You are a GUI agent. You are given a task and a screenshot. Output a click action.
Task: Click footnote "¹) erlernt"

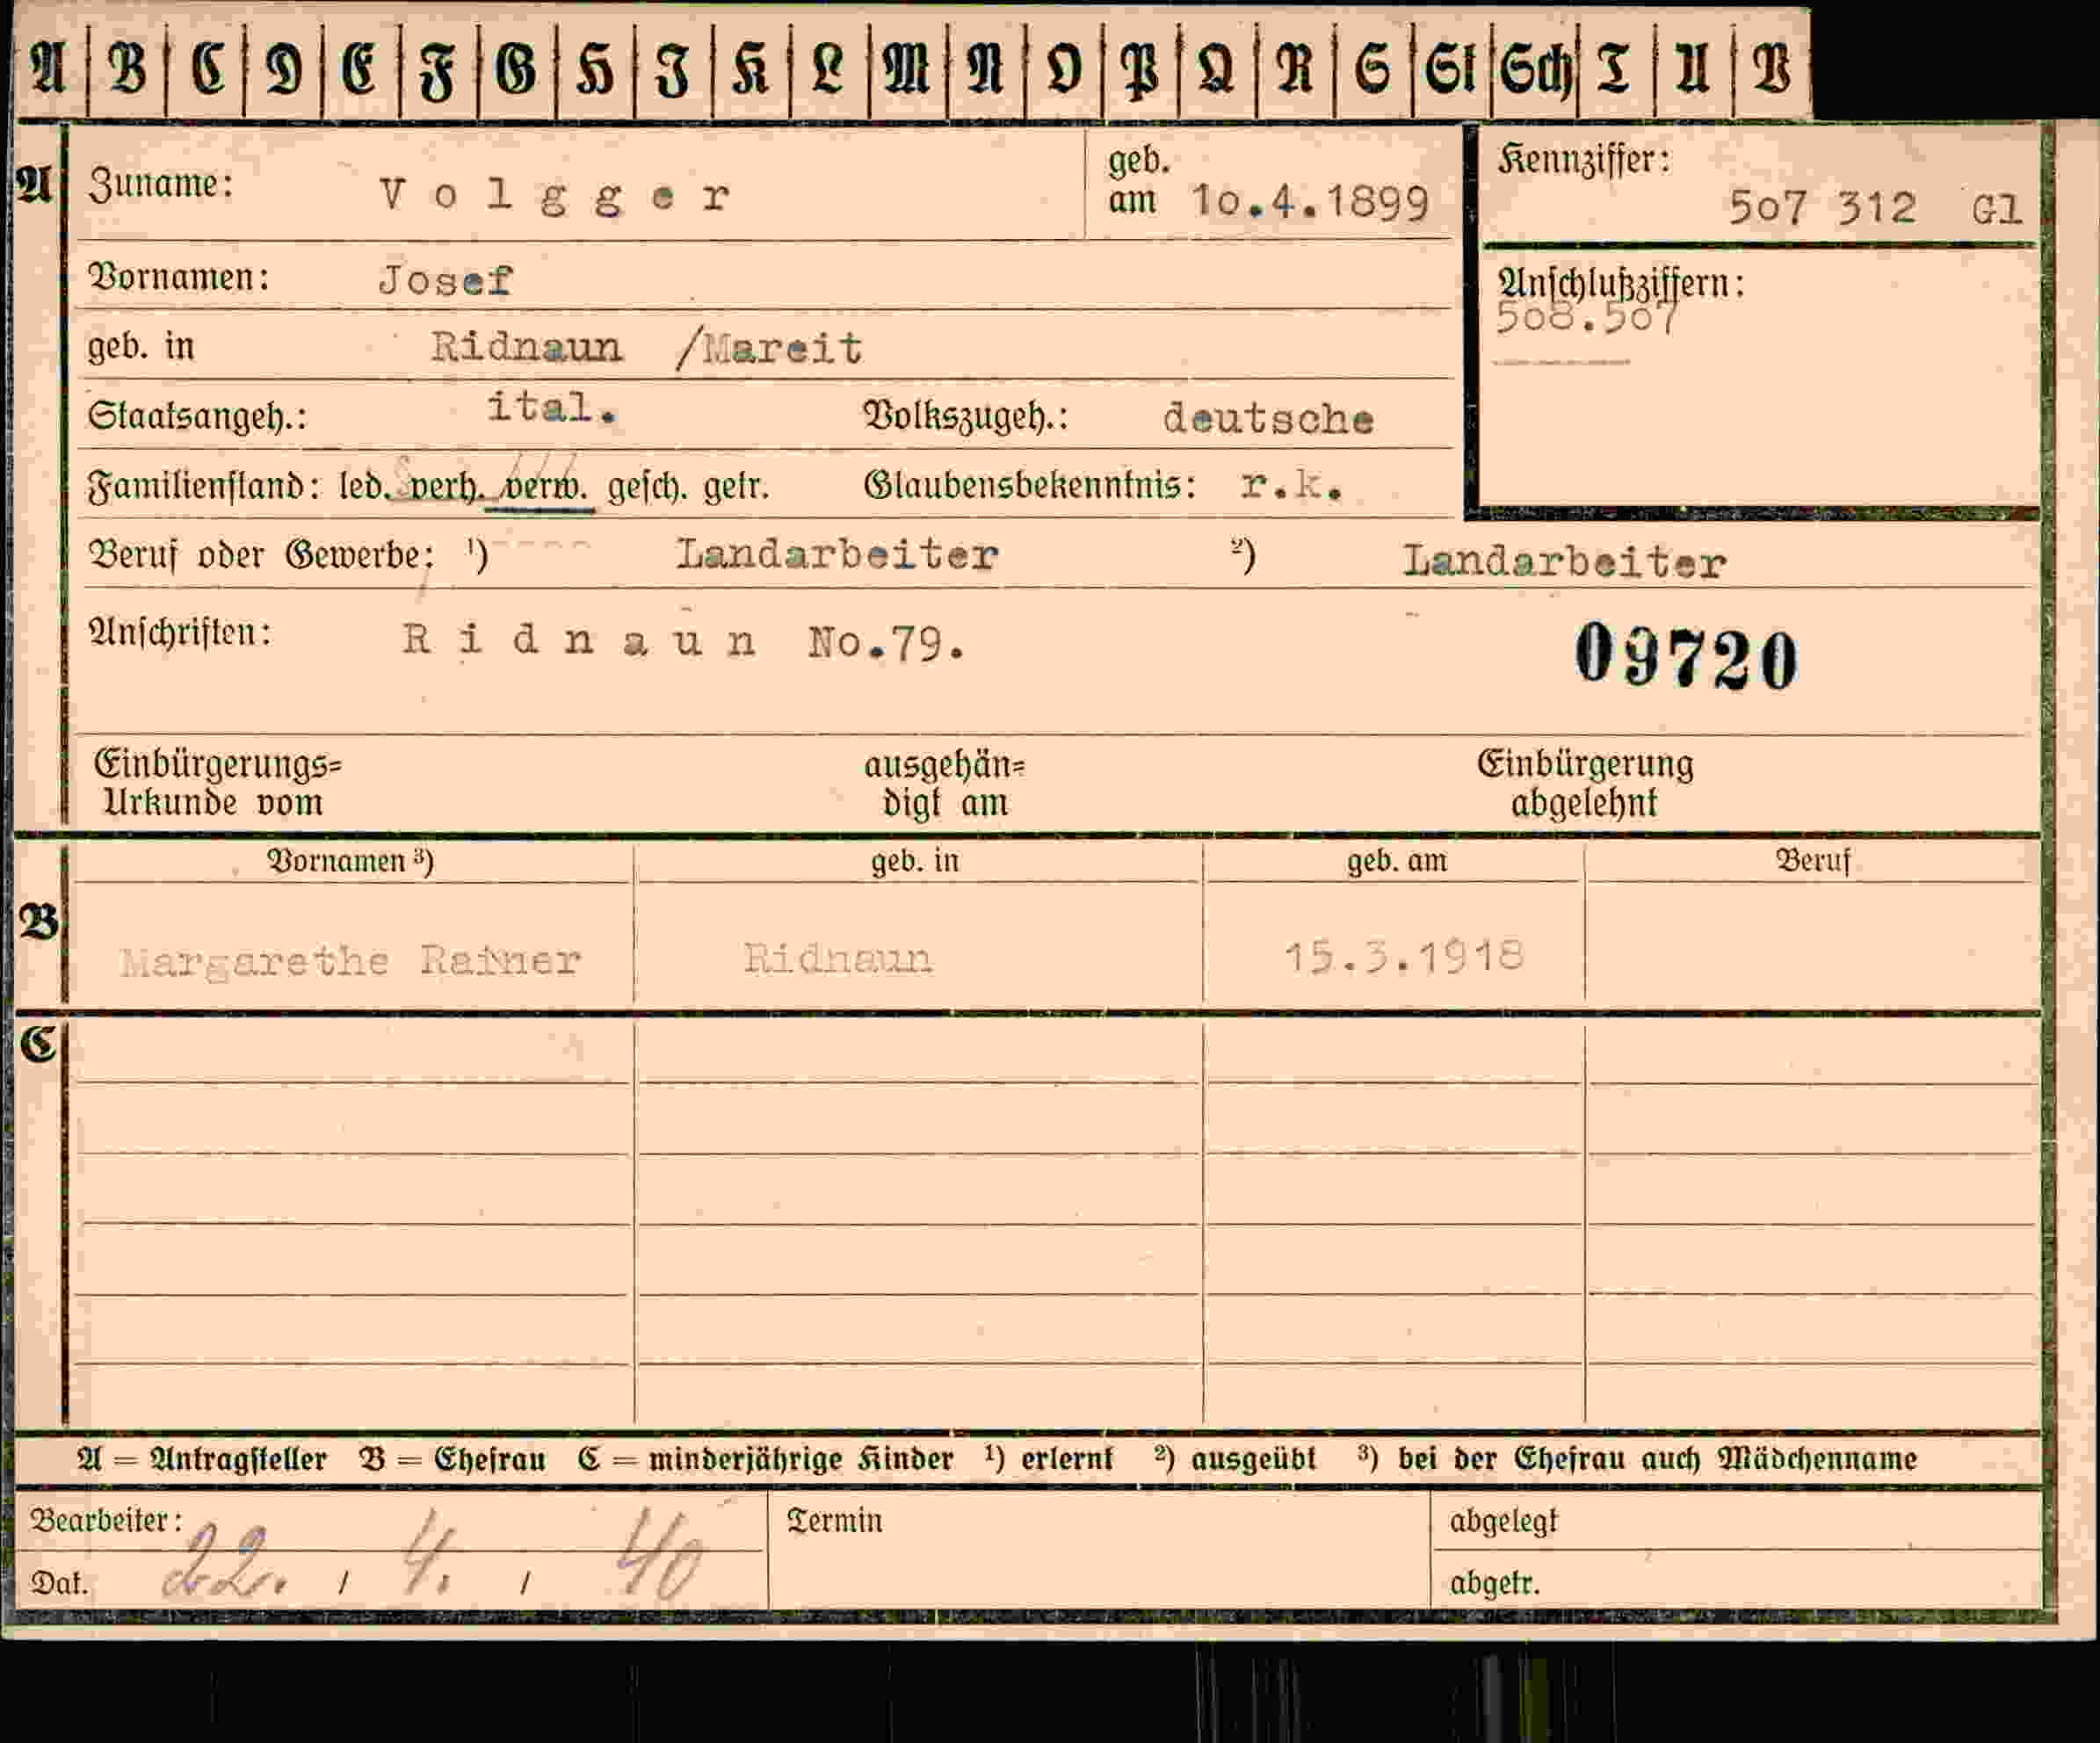(1049, 1458)
